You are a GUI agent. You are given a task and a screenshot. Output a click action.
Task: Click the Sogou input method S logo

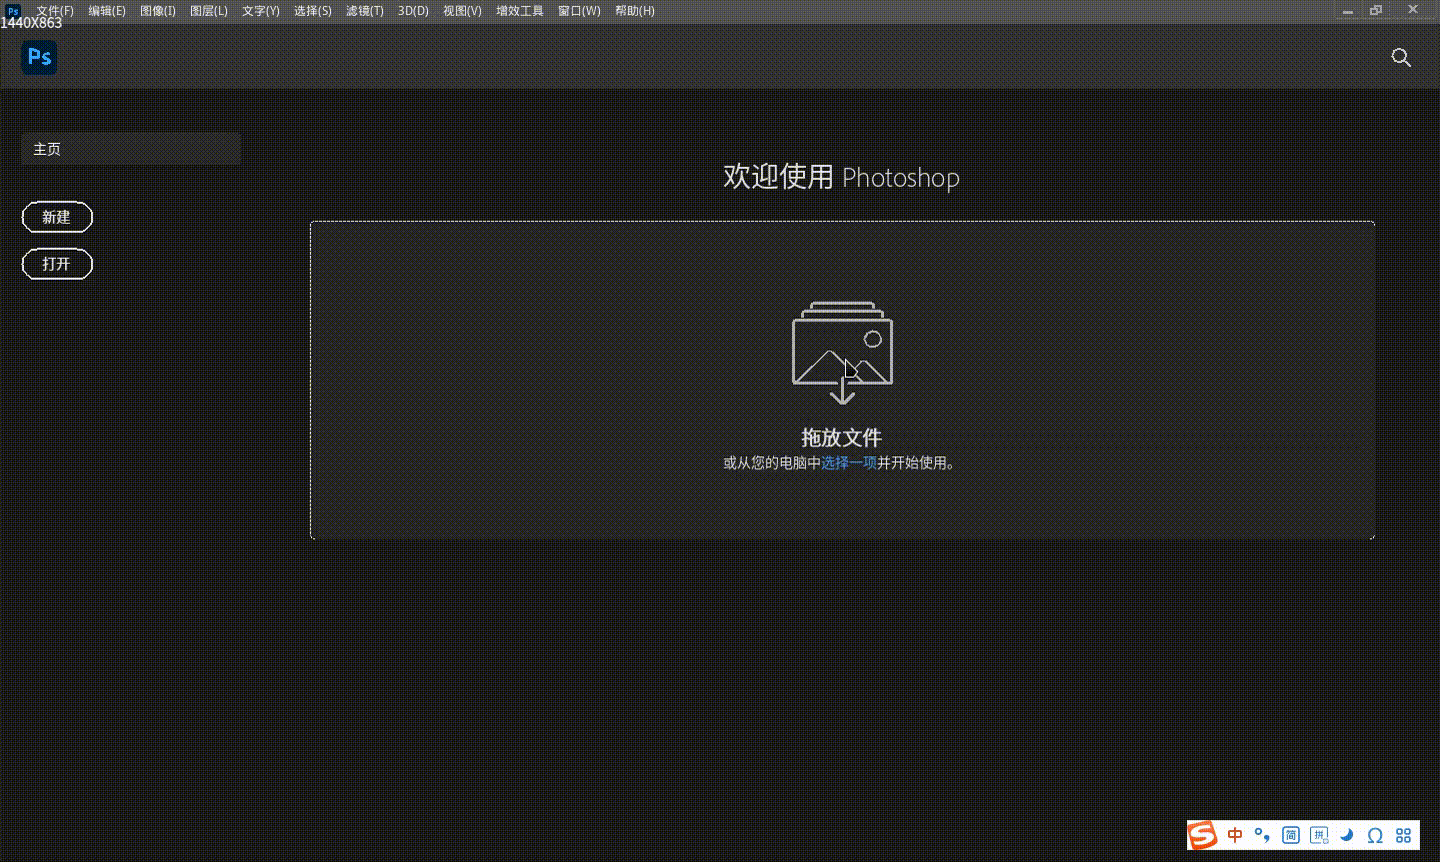pos(1203,835)
